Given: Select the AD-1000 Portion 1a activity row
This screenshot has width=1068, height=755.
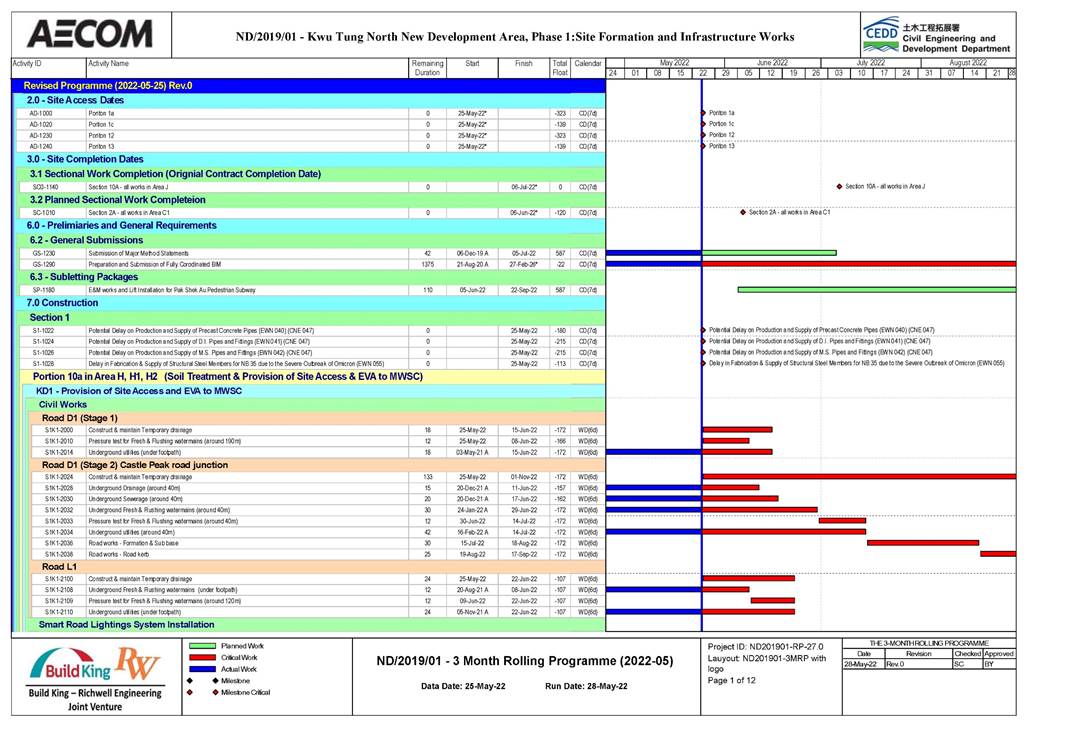Looking at the screenshot, I should pos(200,113).
